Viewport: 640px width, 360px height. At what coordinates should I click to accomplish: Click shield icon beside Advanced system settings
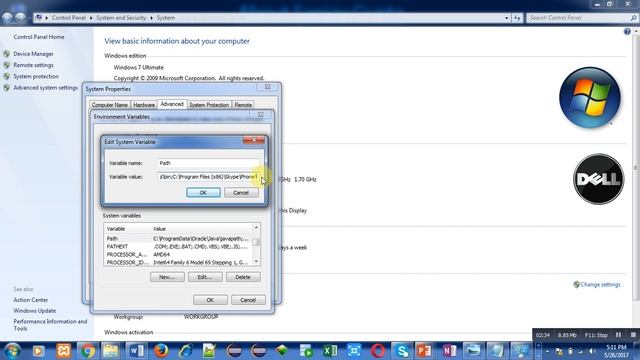(7, 88)
